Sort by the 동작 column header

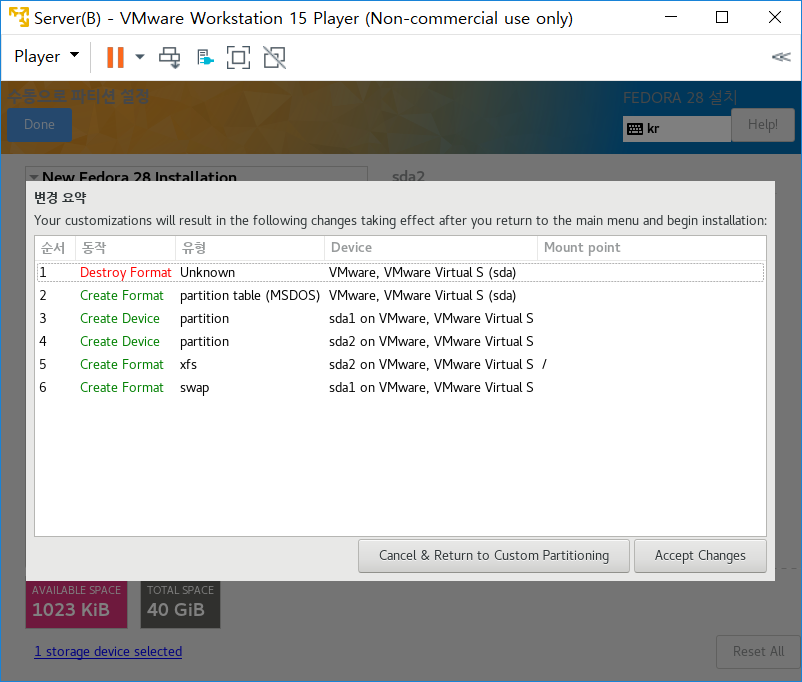coord(125,248)
